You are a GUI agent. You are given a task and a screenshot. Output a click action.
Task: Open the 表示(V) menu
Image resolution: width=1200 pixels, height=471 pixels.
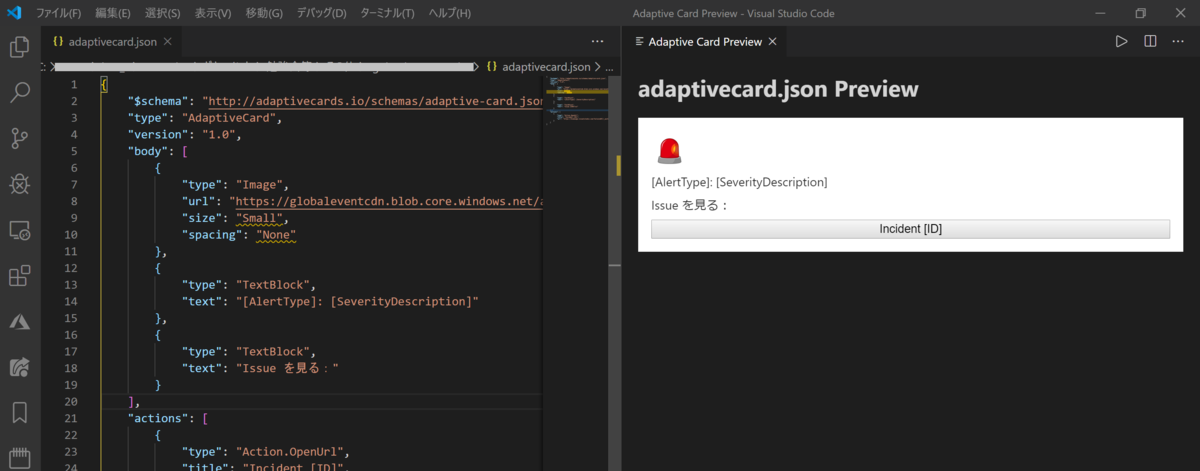[x=212, y=13]
